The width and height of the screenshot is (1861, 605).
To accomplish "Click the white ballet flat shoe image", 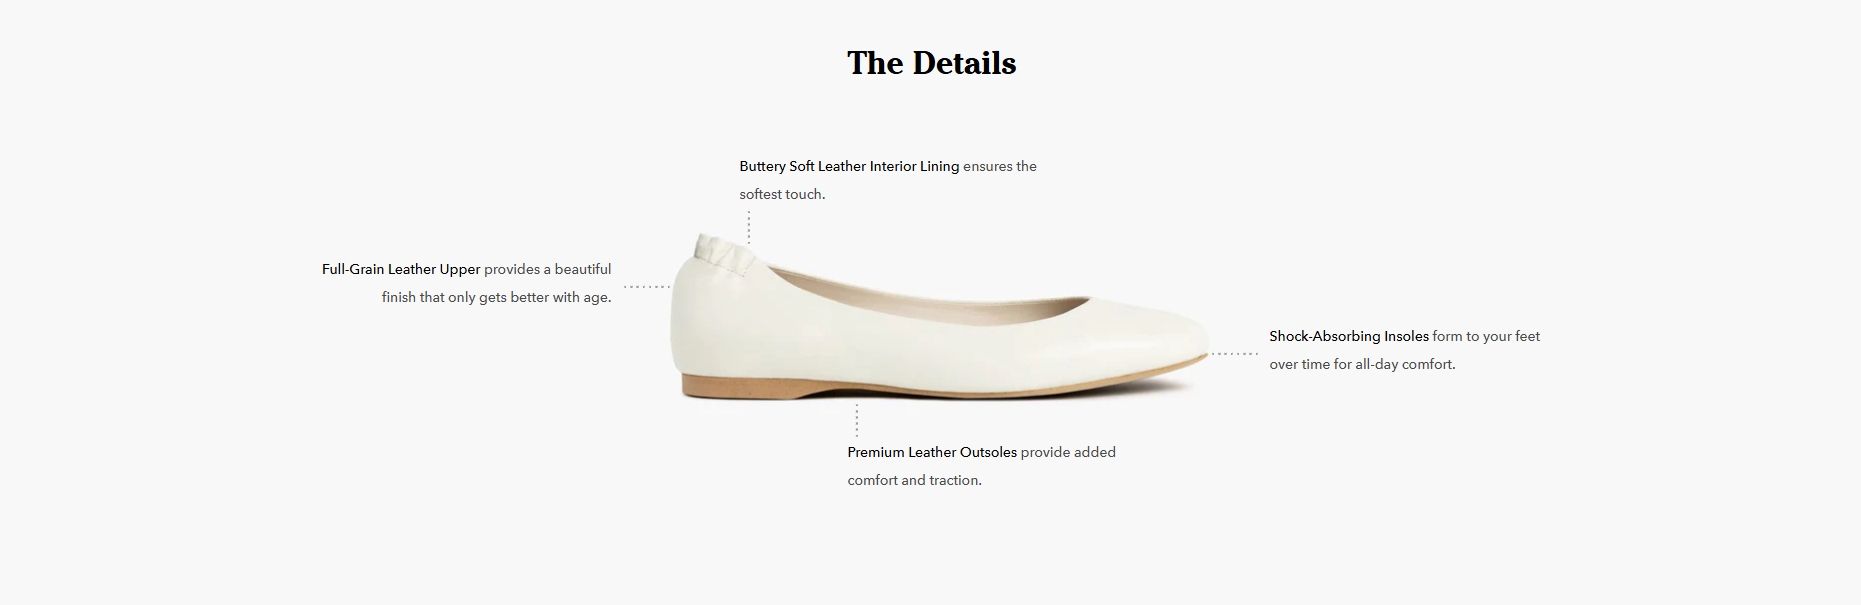I will pyautogui.click(x=940, y=317).
